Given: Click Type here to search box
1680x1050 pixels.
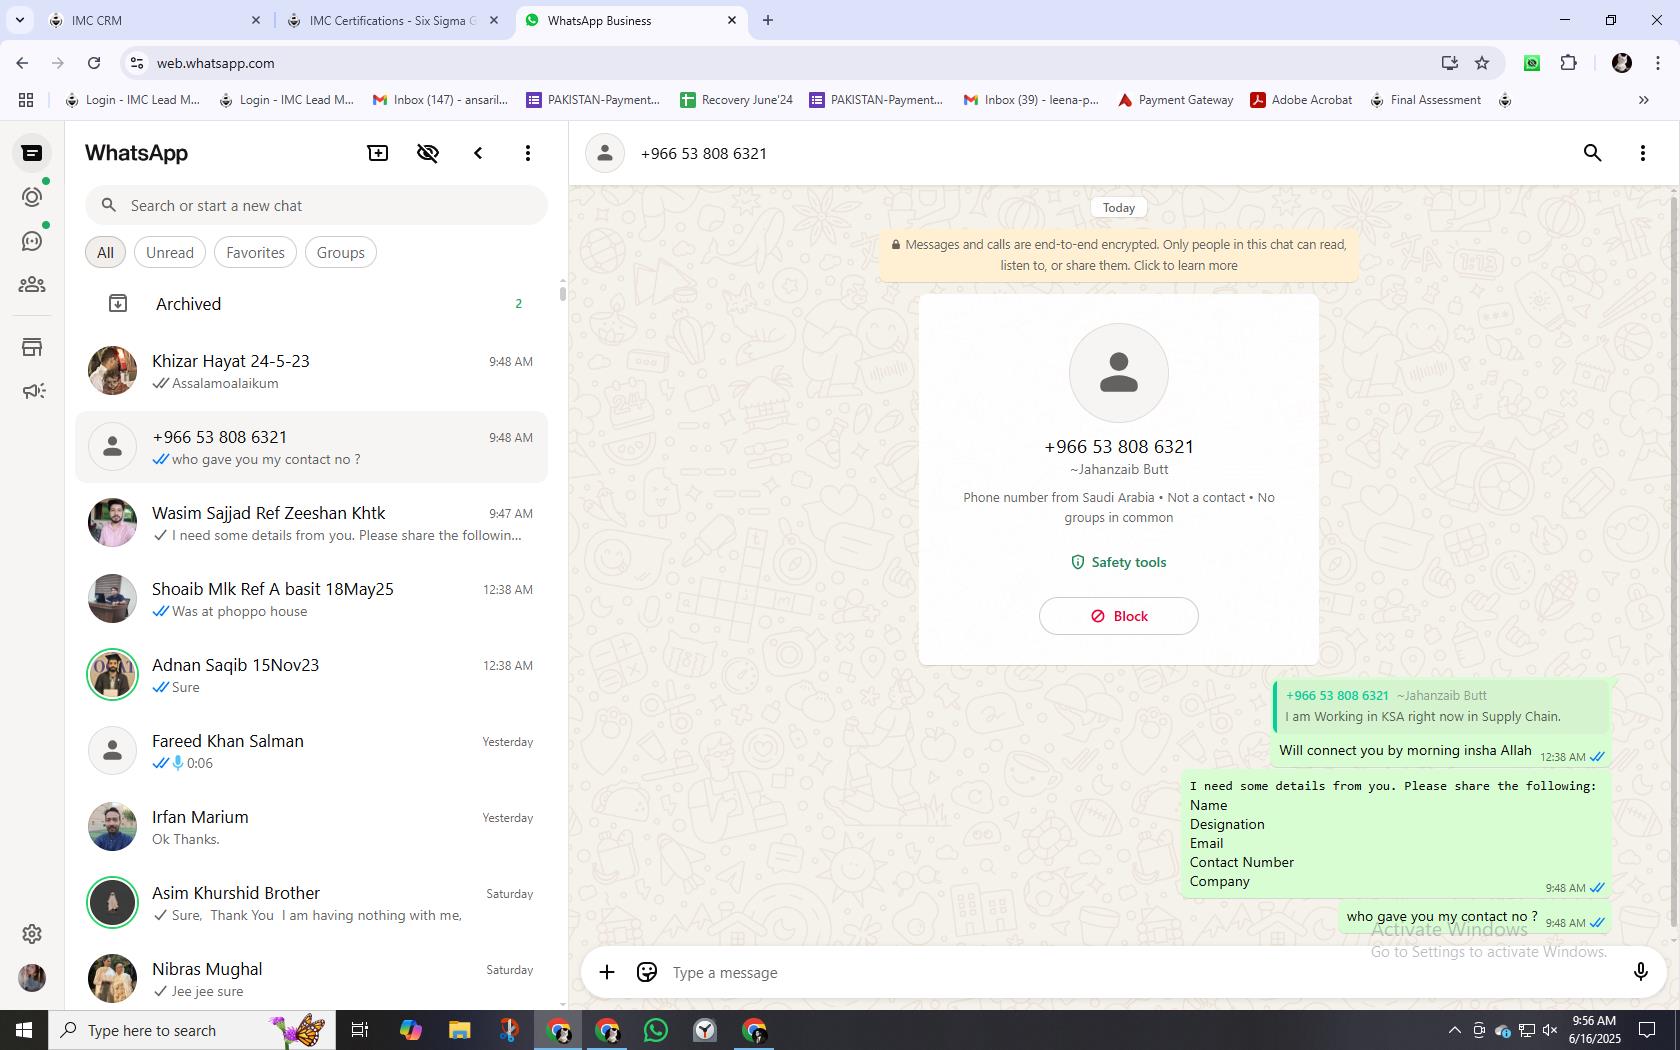Looking at the screenshot, I should [190, 1030].
